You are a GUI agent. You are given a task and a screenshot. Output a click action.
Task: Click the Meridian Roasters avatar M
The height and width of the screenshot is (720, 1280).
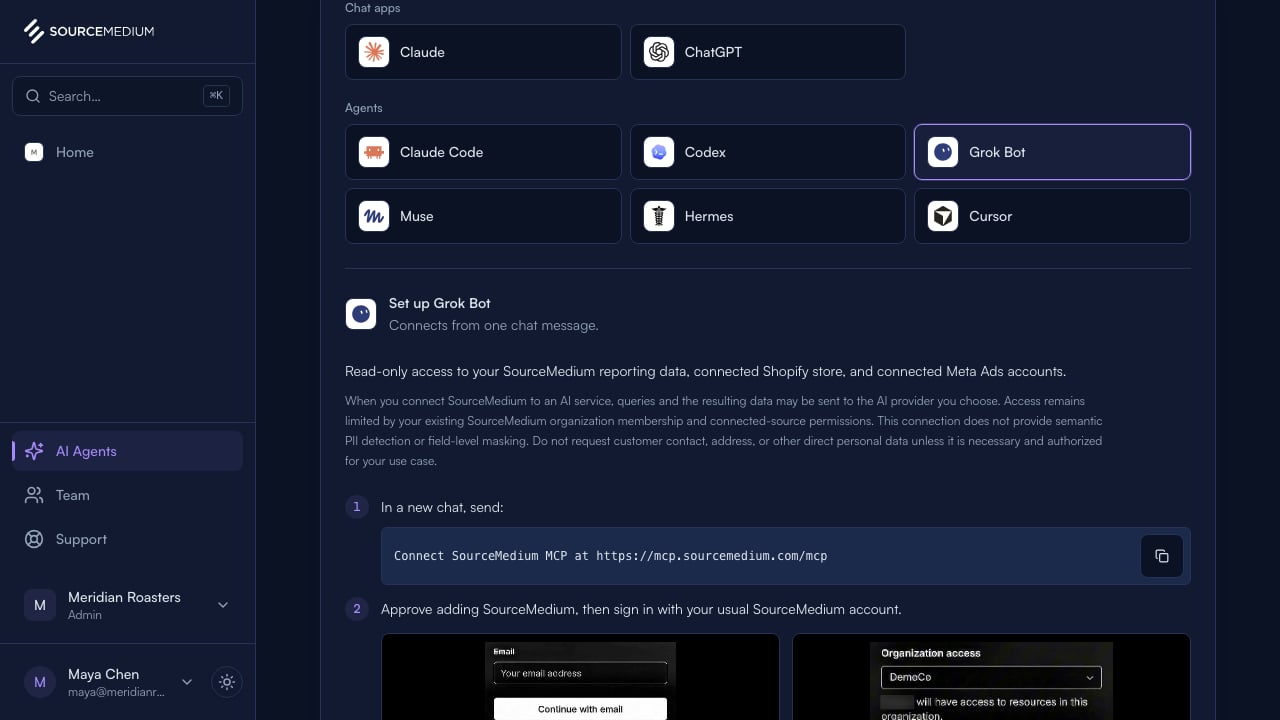(40, 605)
